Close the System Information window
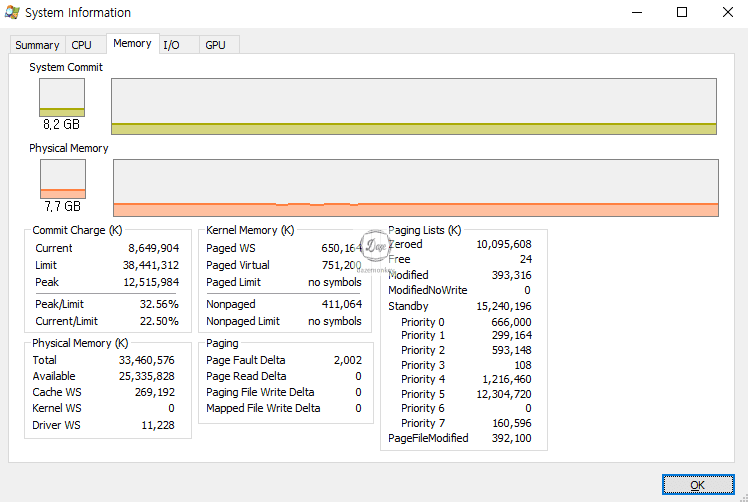Viewport: 748px width, 502px height. (x=727, y=12)
